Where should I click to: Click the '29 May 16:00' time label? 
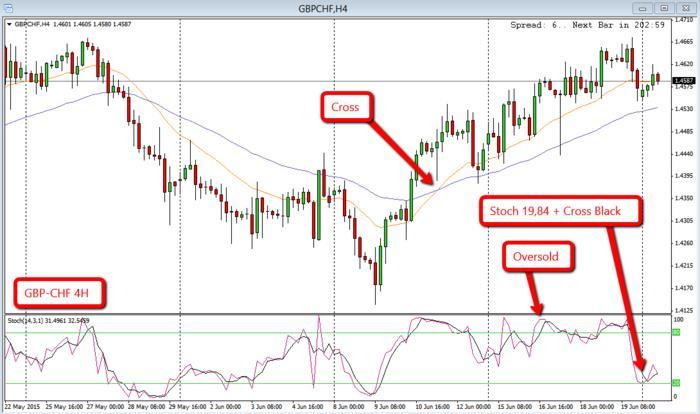tap(188, 407)
